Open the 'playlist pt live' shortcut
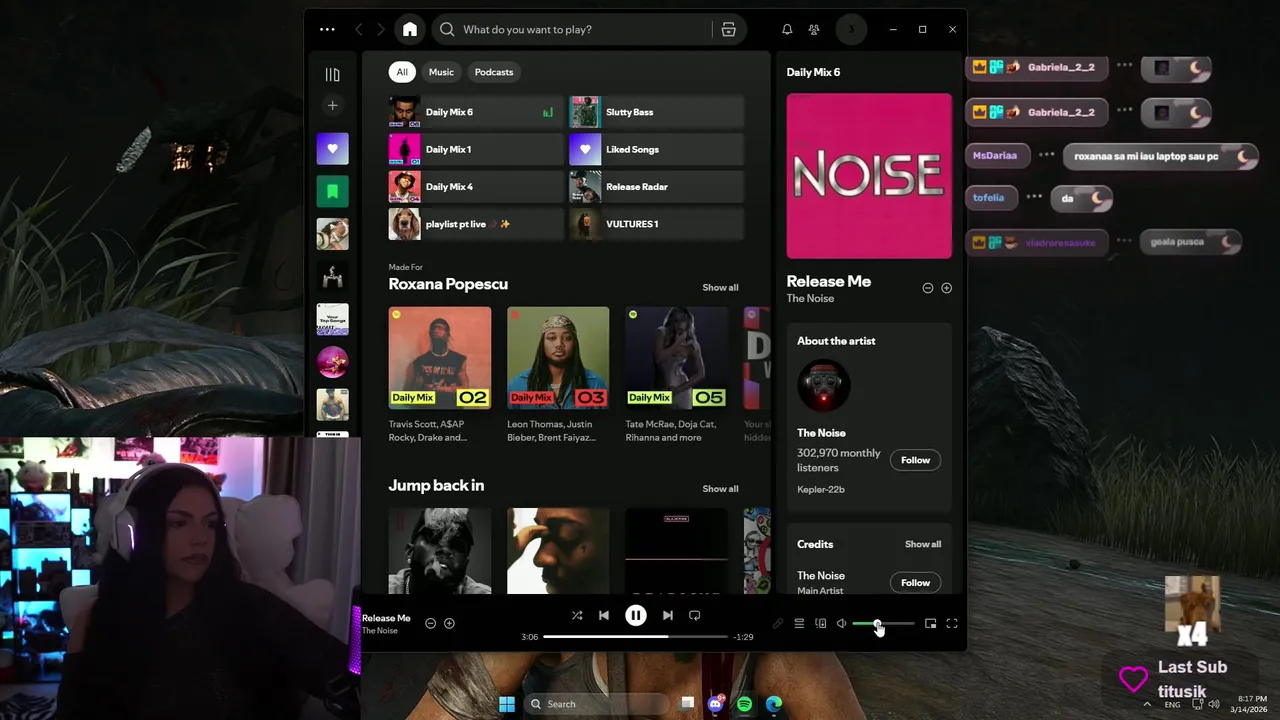The height and width of the screenshot is (720, 1280). click(476, 224)
